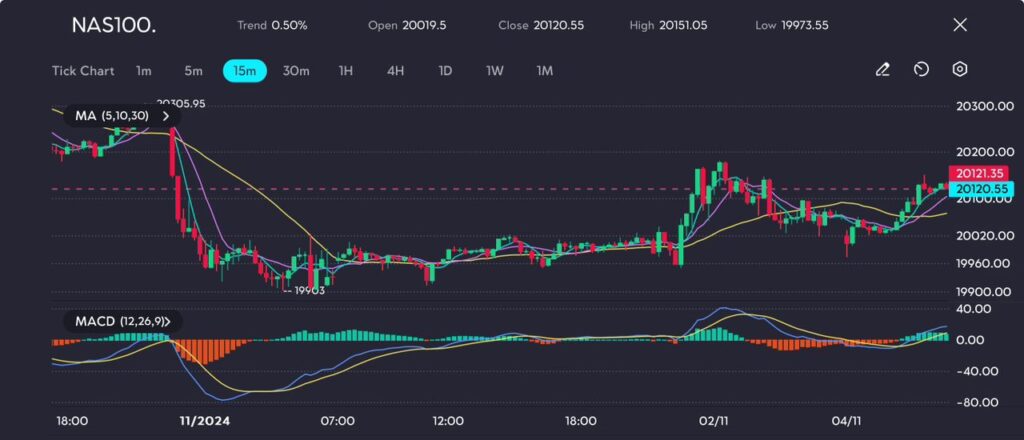Switch to the 1W weekly timeframe
This screenshot has width=1024, height=440.
(494, 71)
